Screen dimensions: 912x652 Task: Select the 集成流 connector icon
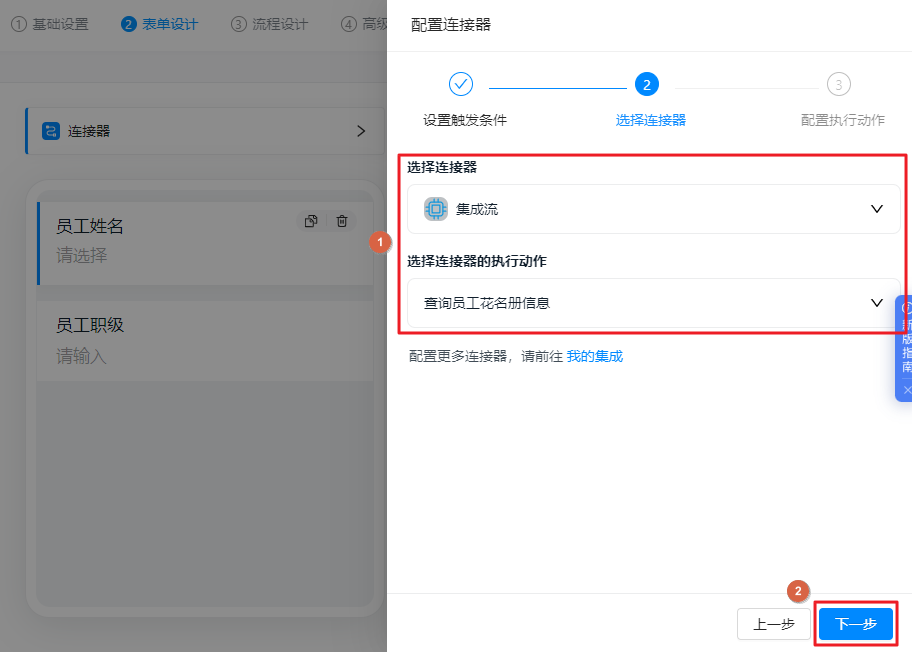[434, 209]
